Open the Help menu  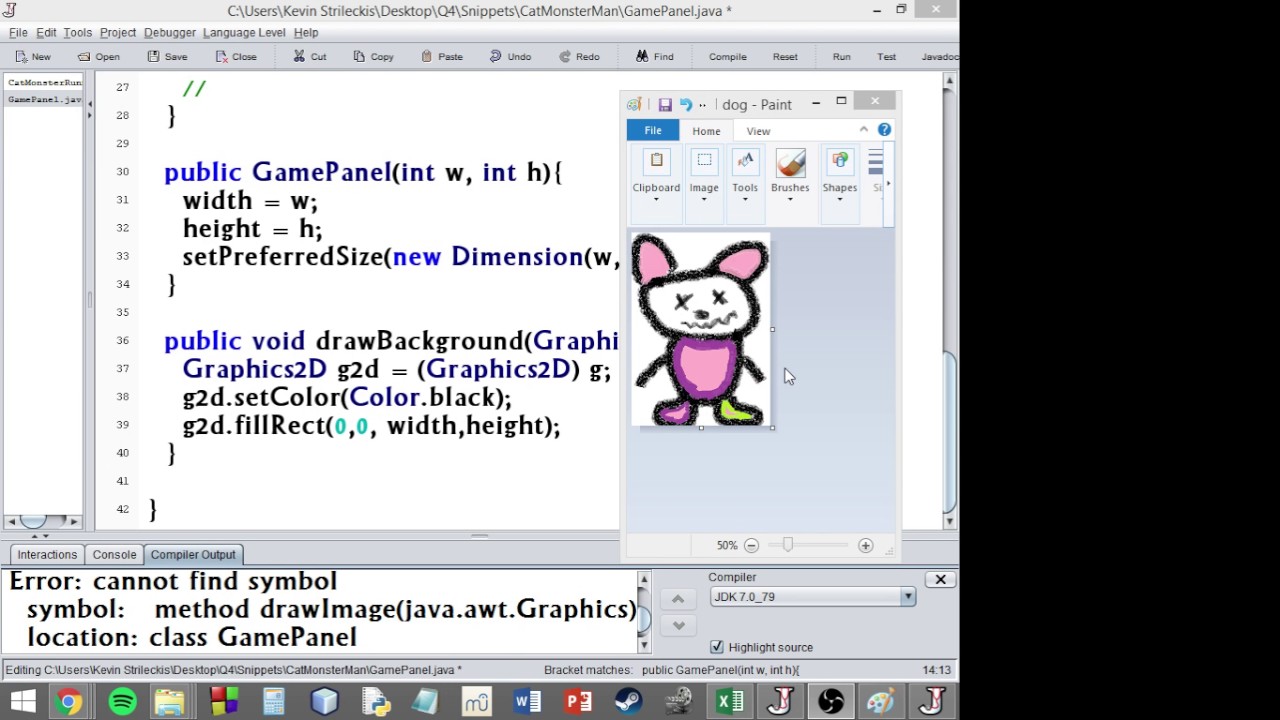pyautogui.click(x=306, y=33)
